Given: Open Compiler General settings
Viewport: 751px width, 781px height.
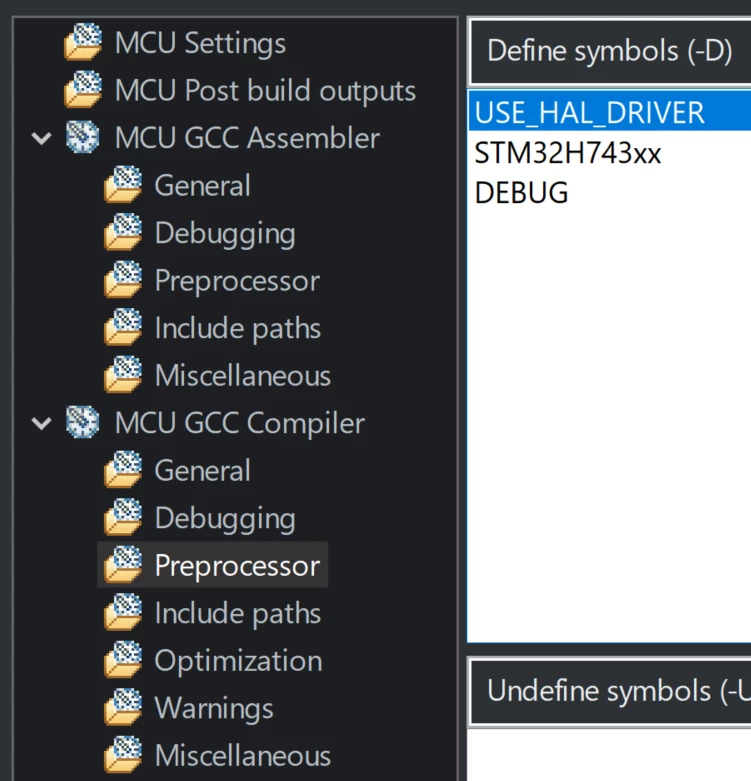Looking at the screenshot, I should click(203, 470).
